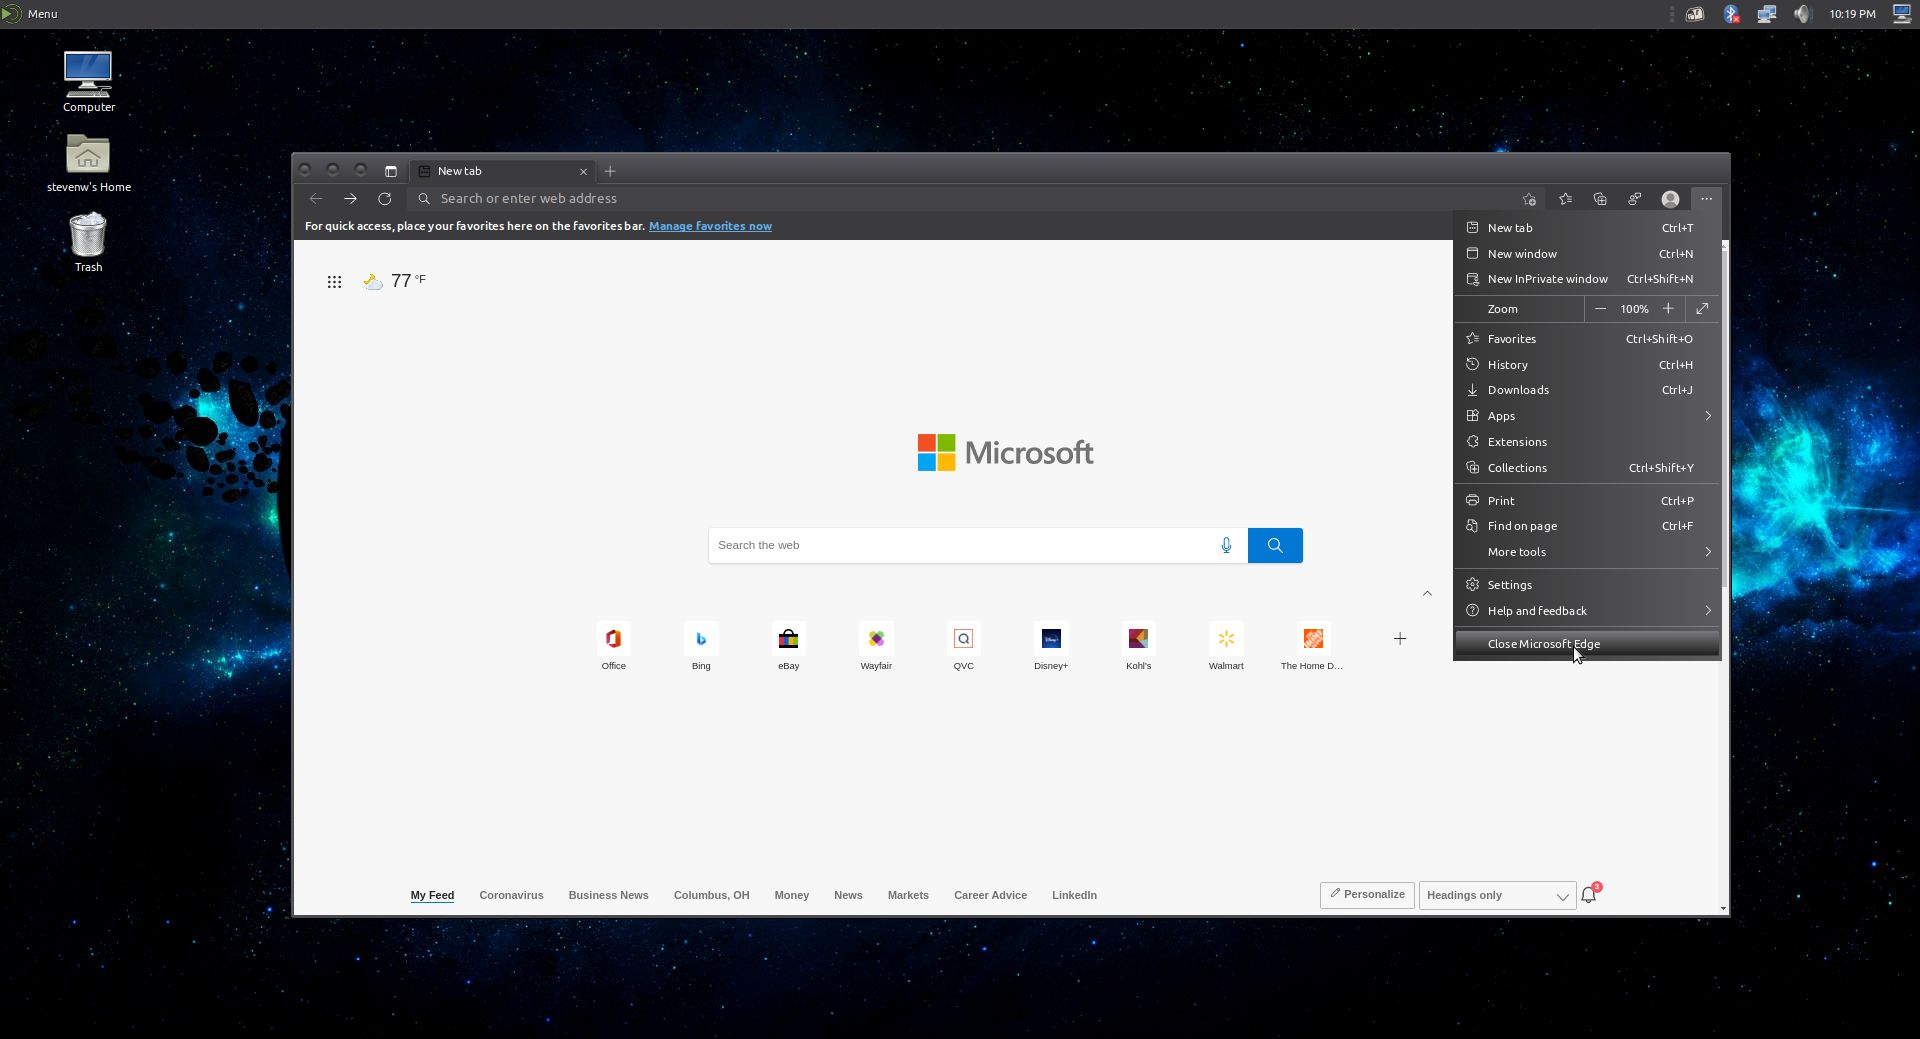
Task: Choose Print from the menu
Action: 1587,501
